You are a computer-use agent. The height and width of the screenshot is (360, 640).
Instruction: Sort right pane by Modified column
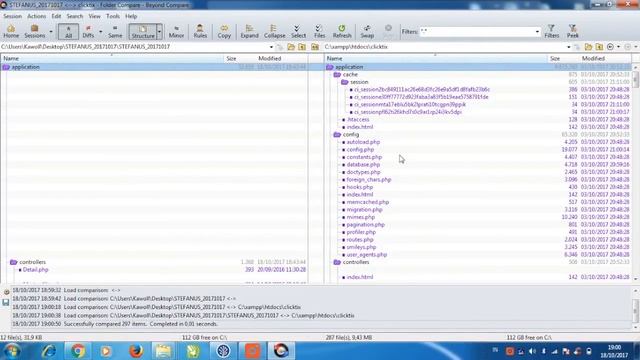605,58
